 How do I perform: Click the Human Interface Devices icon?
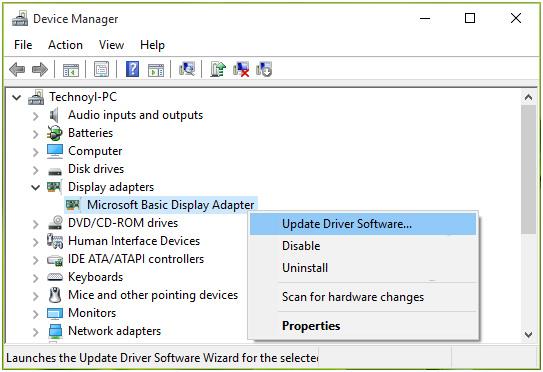click(55, 241)
